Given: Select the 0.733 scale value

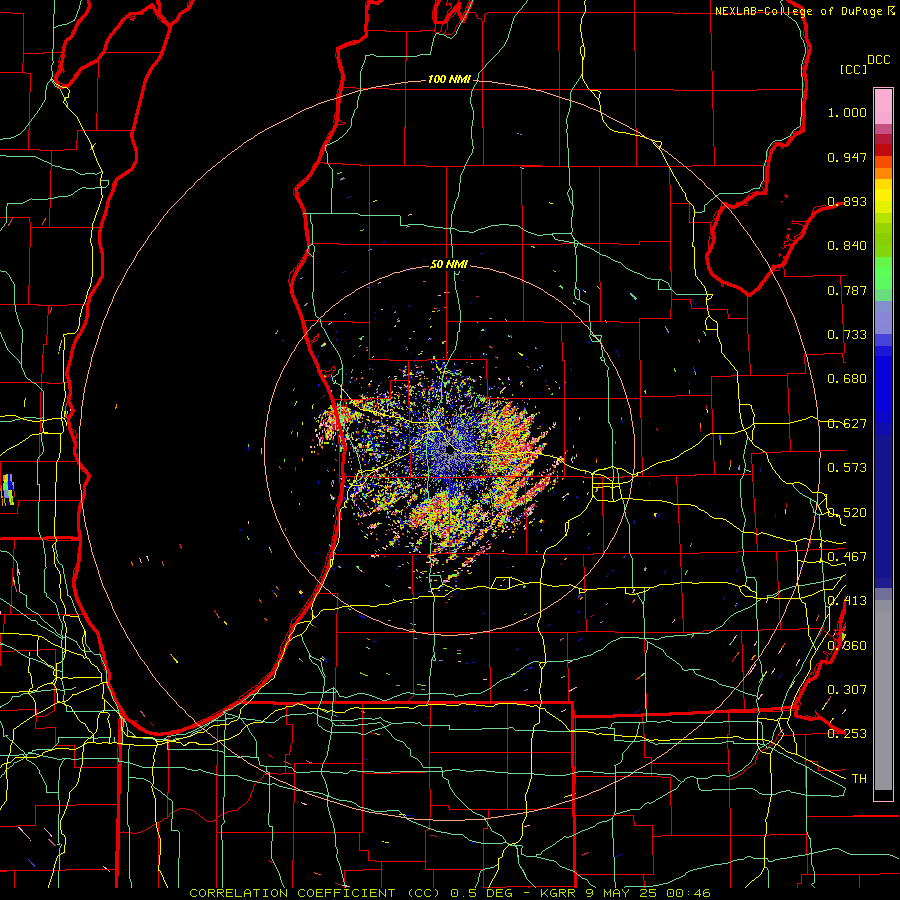Looking at the screenshot, I should pyautogui.click(x=847, y=335).
